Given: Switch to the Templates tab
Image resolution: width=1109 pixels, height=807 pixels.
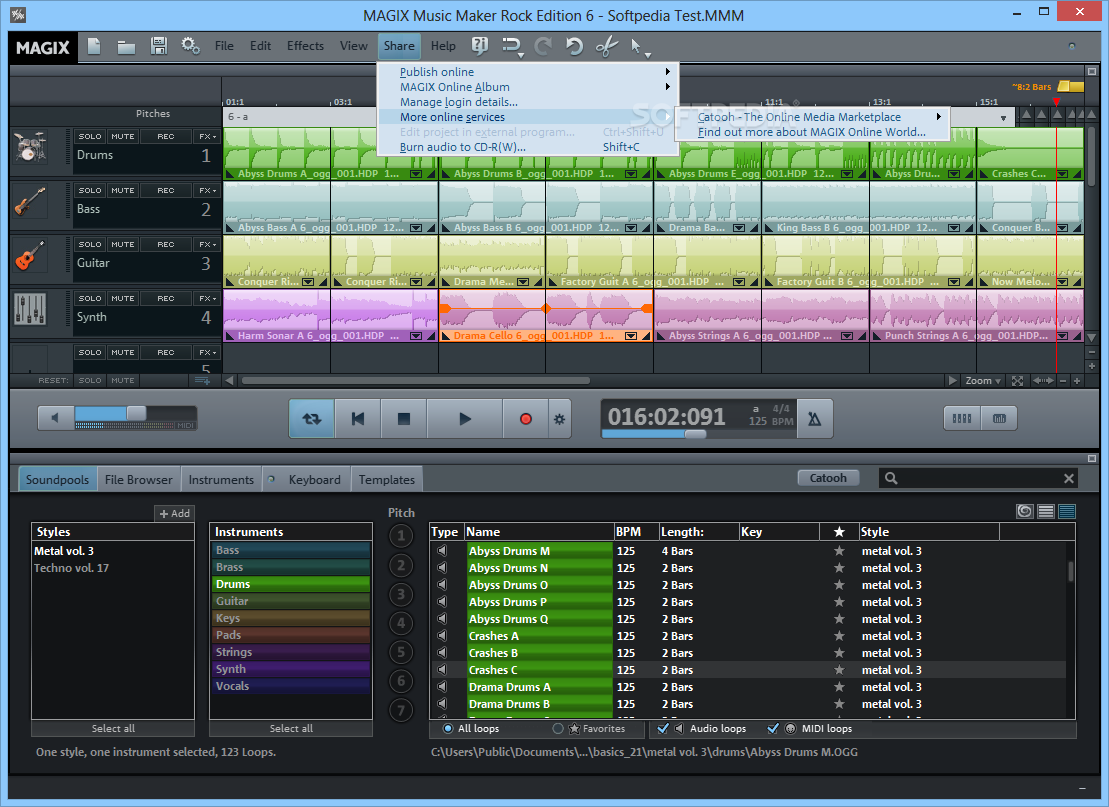Looking at the screenshot, I should tap(387, 480).
